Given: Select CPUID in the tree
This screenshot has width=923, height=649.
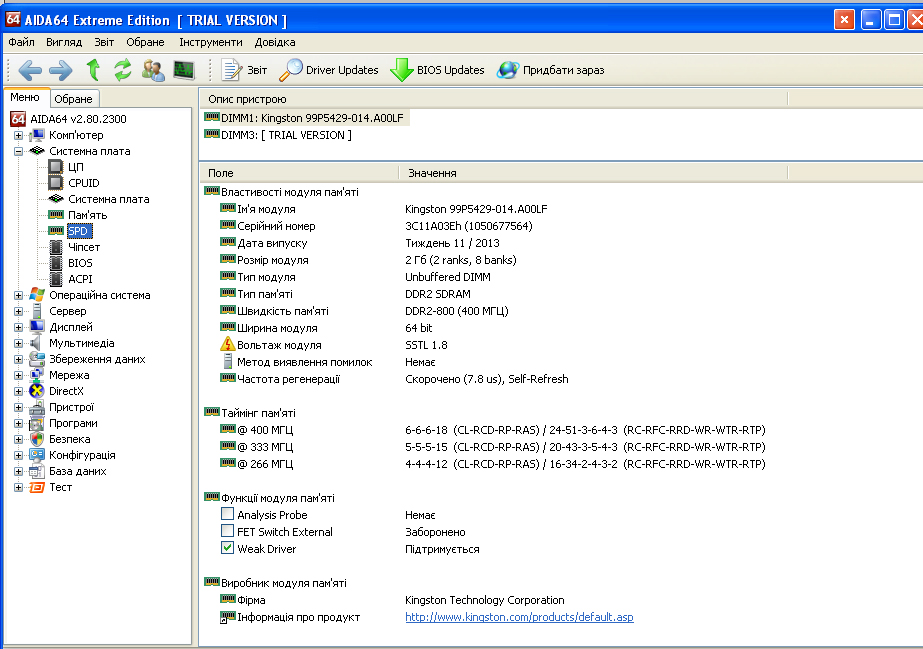Looking at the screenshot, I should pyautogui.click(x=84, y=183).
